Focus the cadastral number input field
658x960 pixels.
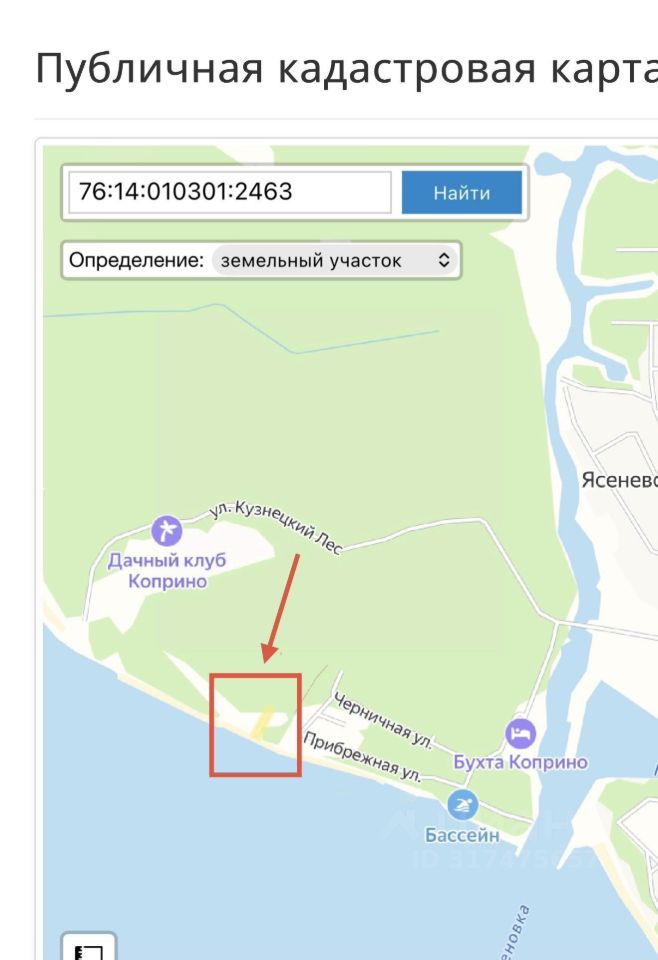pos(230,192)
